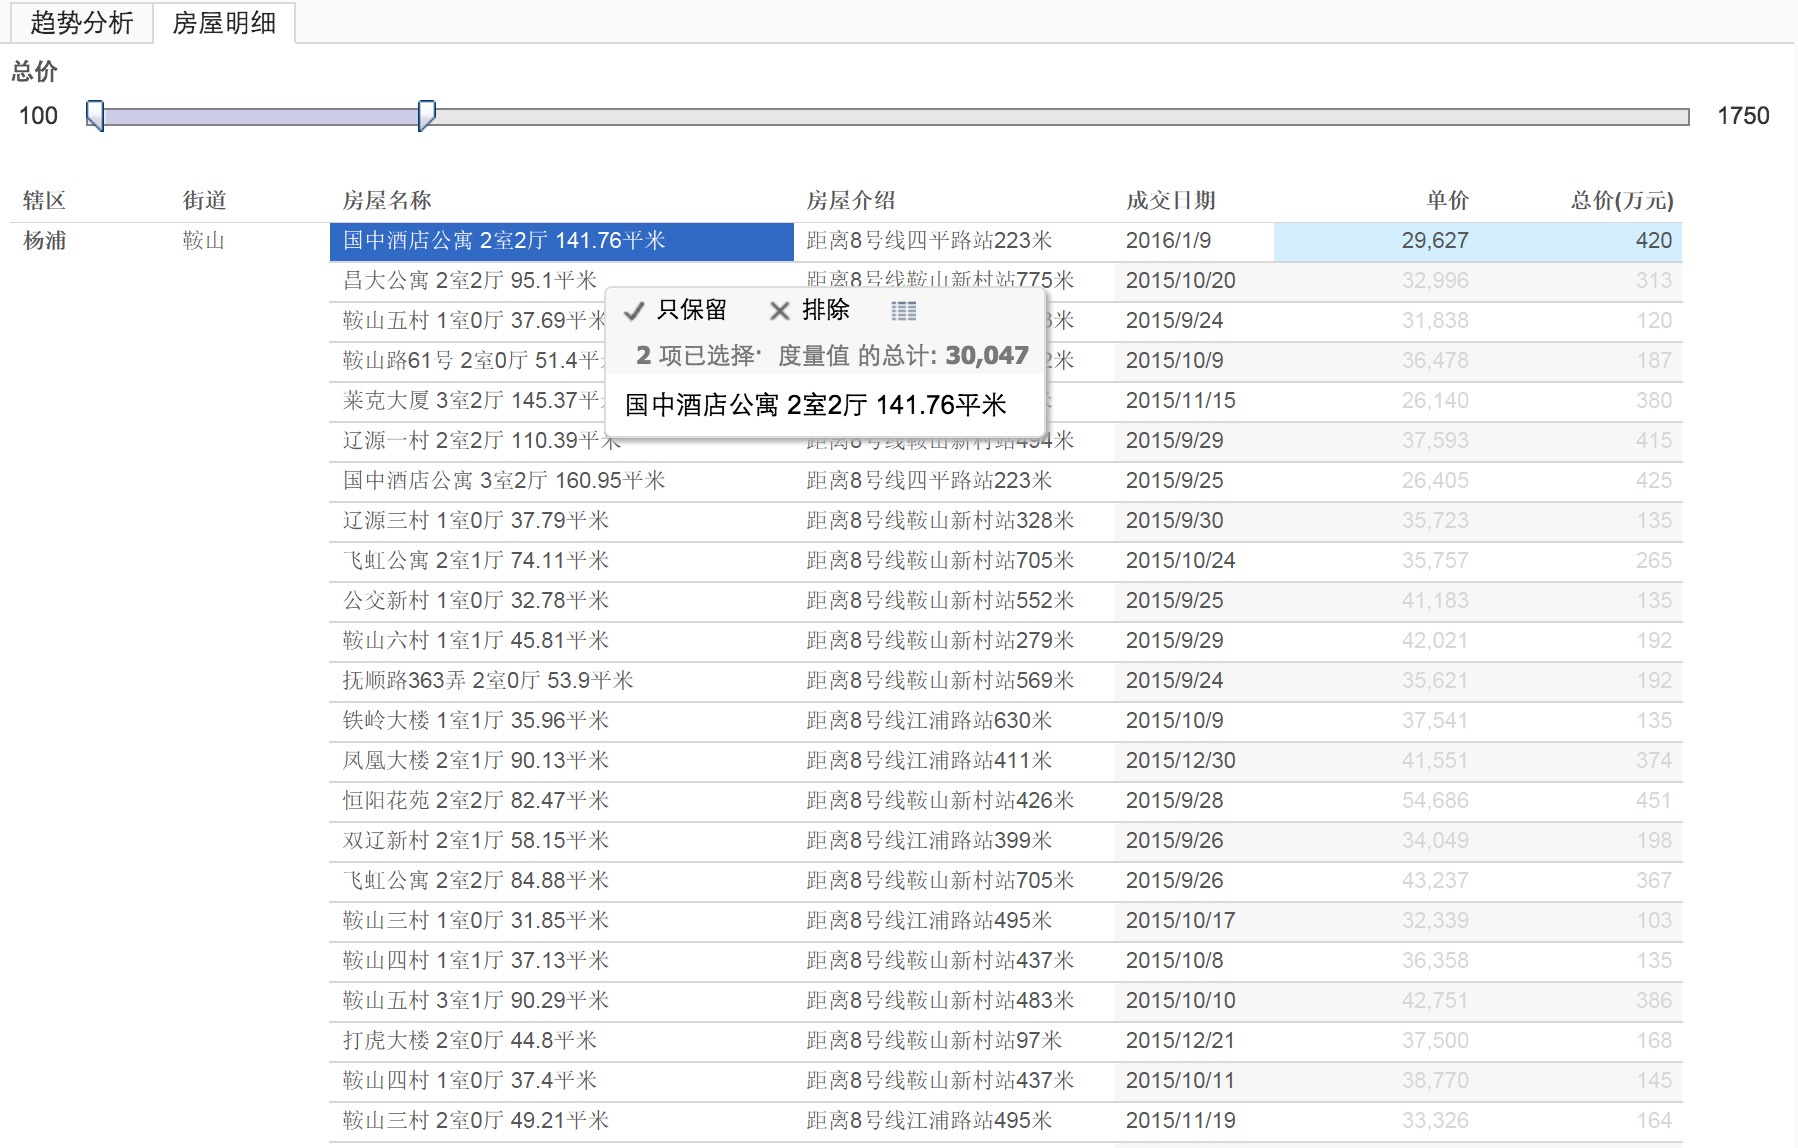Select 飞虹公寓 2室2厅 84.88平米
This screenshot has height=1148, width=1798.
[x=476, y=880]
